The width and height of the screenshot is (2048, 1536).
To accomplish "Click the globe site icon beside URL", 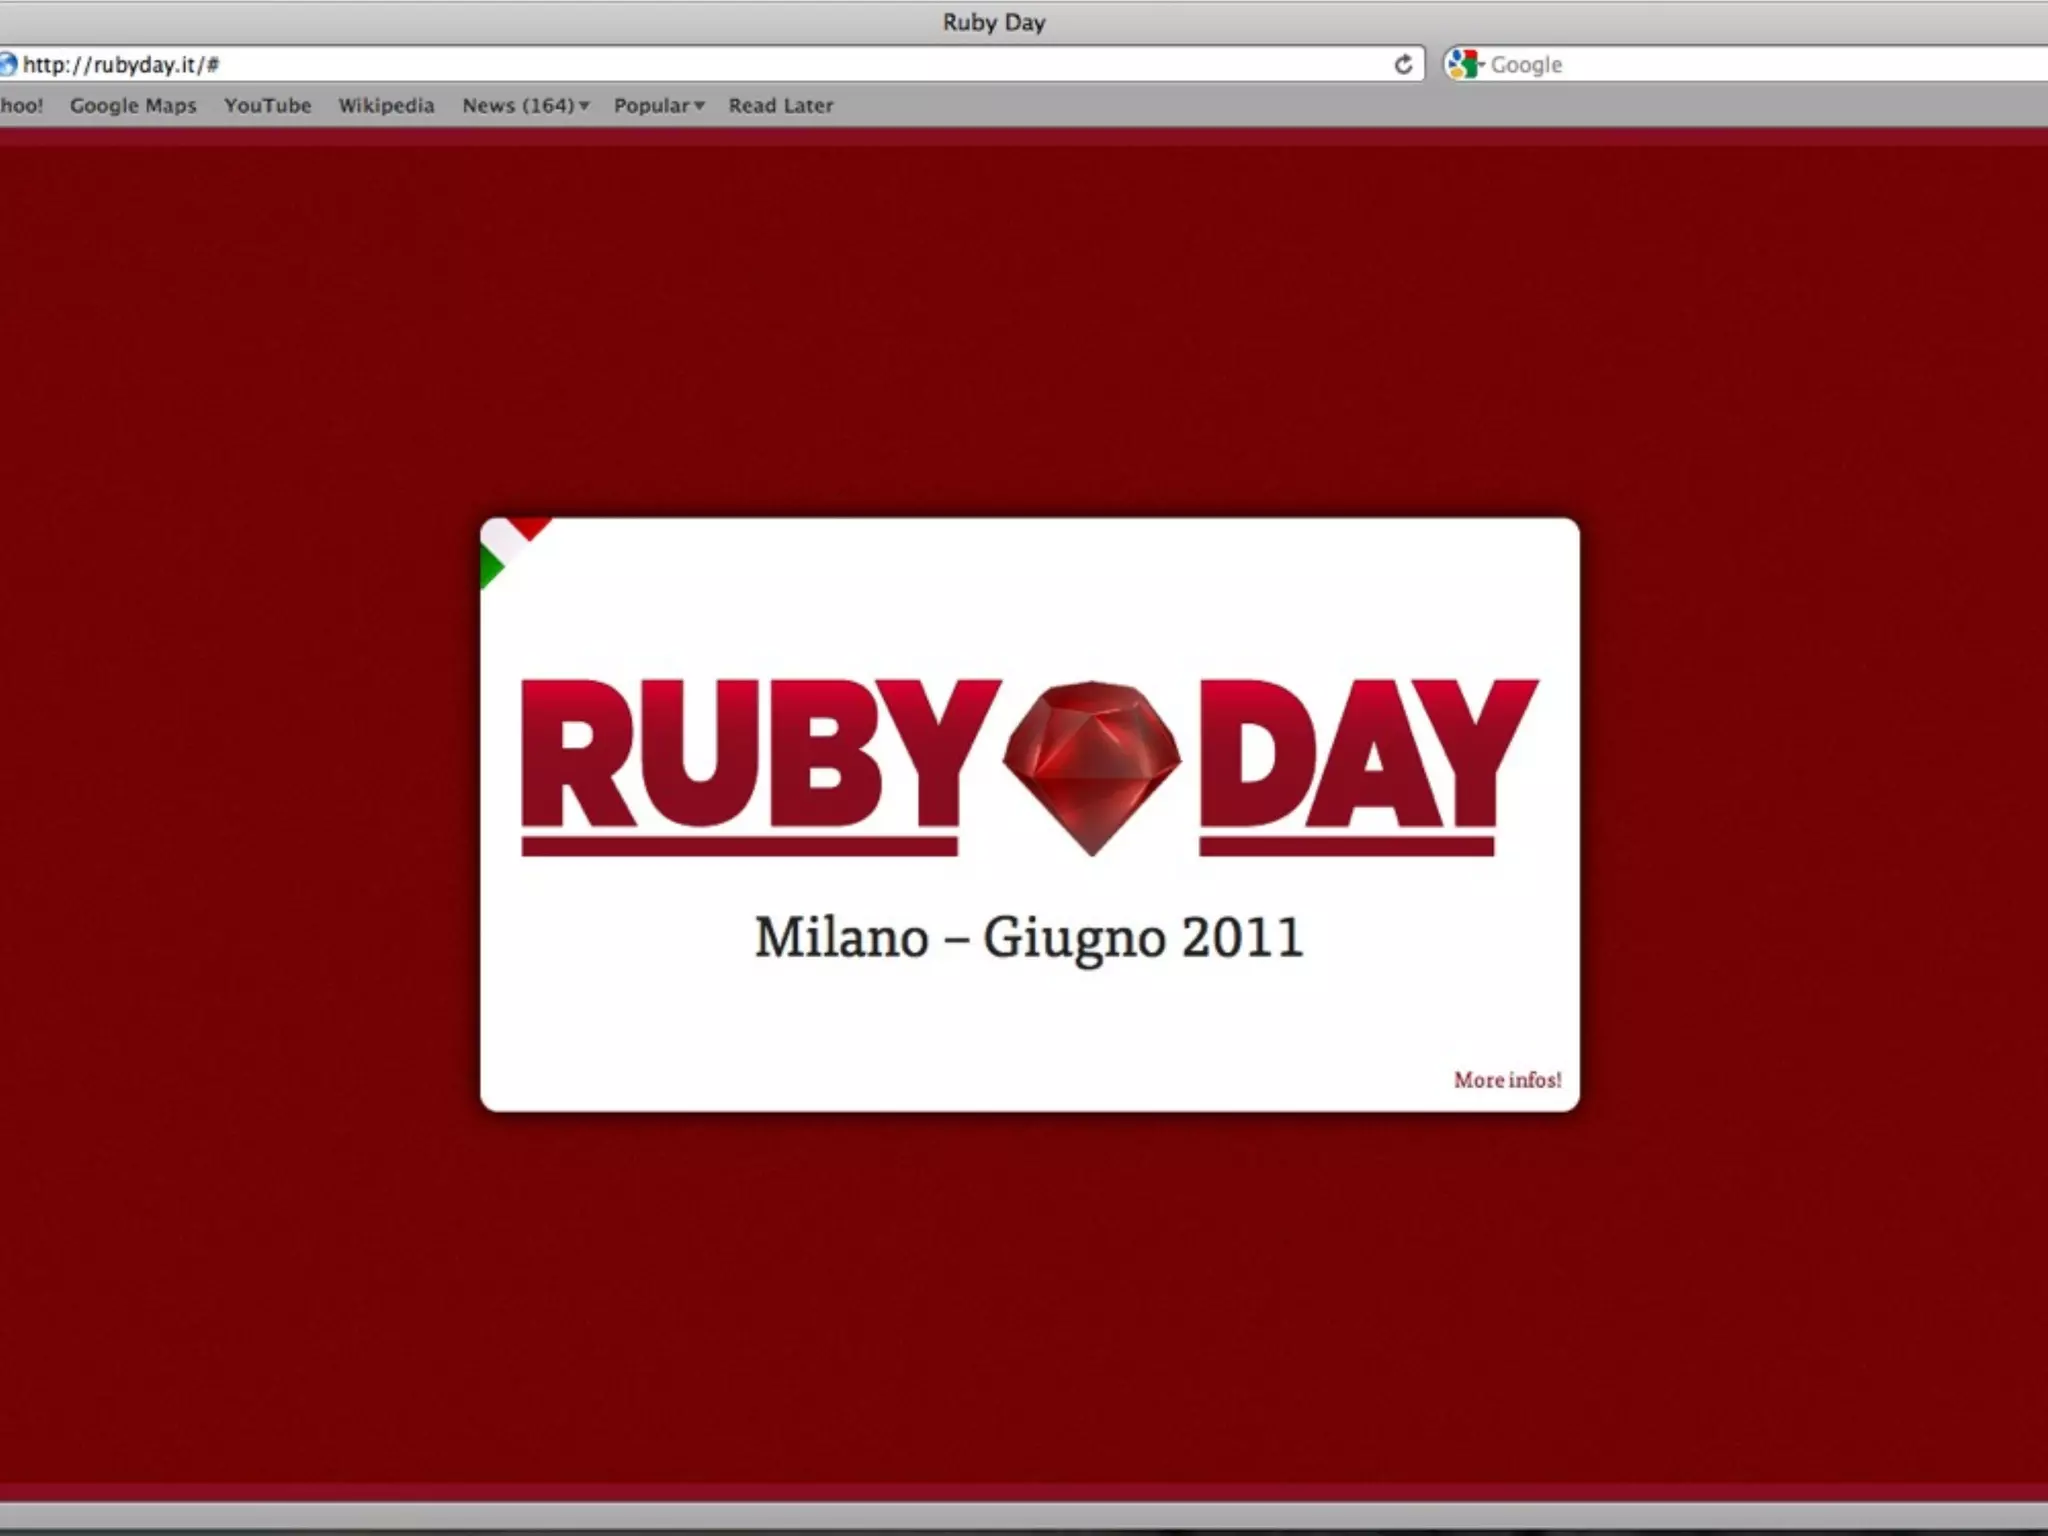I will click(8, 65).
